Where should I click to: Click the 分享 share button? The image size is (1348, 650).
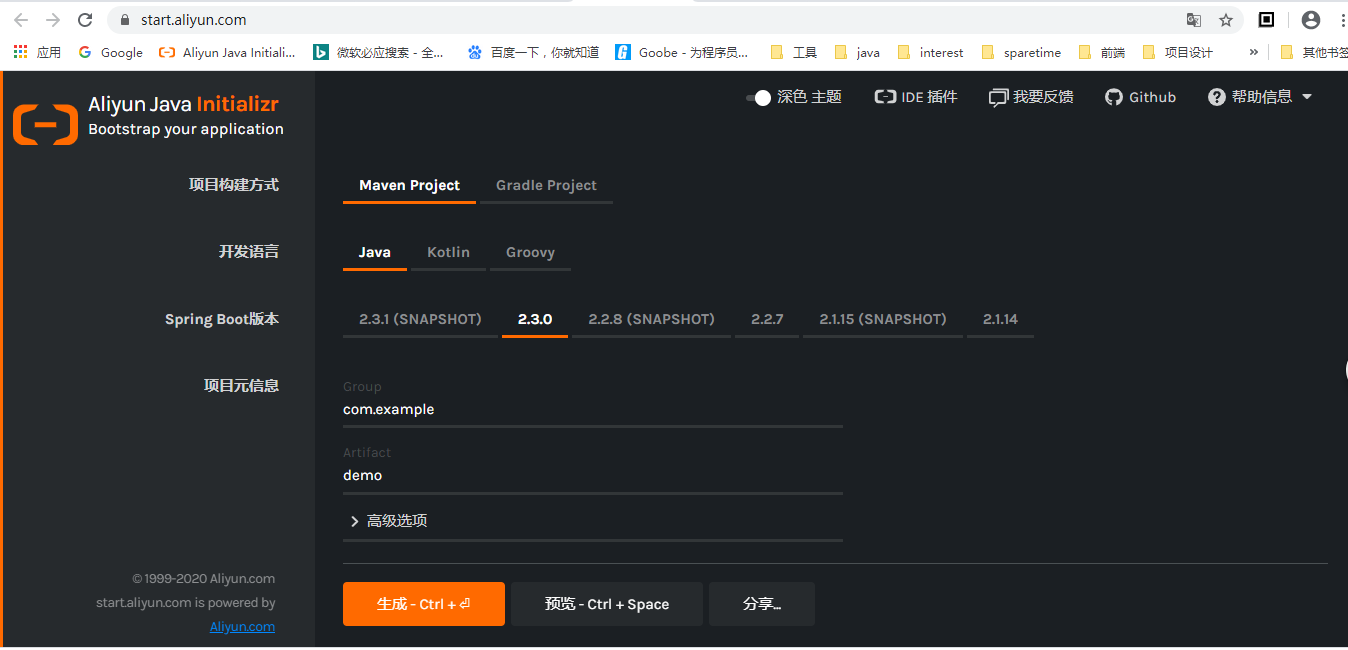click(x=762, y=604)
